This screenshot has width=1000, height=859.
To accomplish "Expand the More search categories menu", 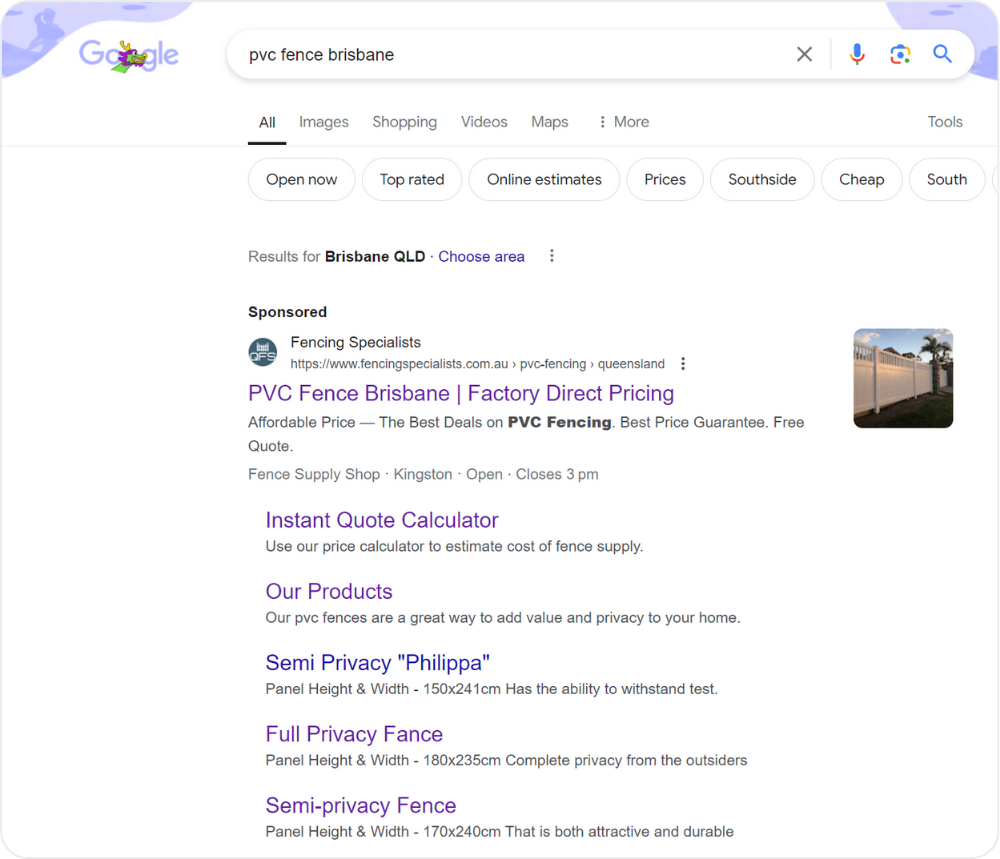I will pos(622,122).
